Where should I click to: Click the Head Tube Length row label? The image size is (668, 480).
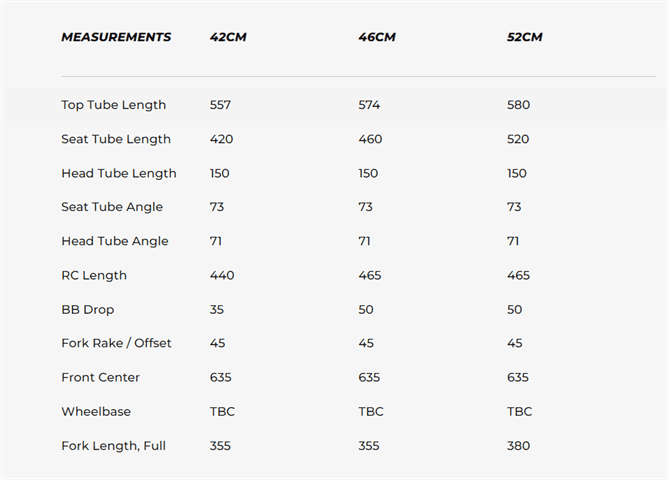(119, 173)
